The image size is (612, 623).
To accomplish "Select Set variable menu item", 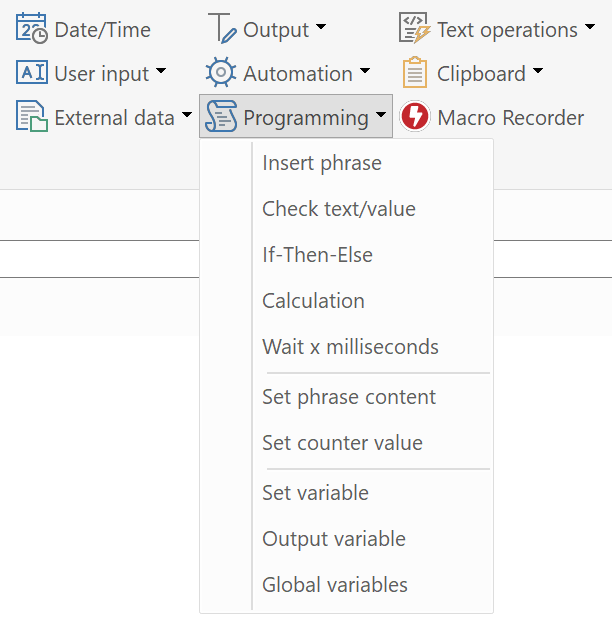I will pos(347,493).
